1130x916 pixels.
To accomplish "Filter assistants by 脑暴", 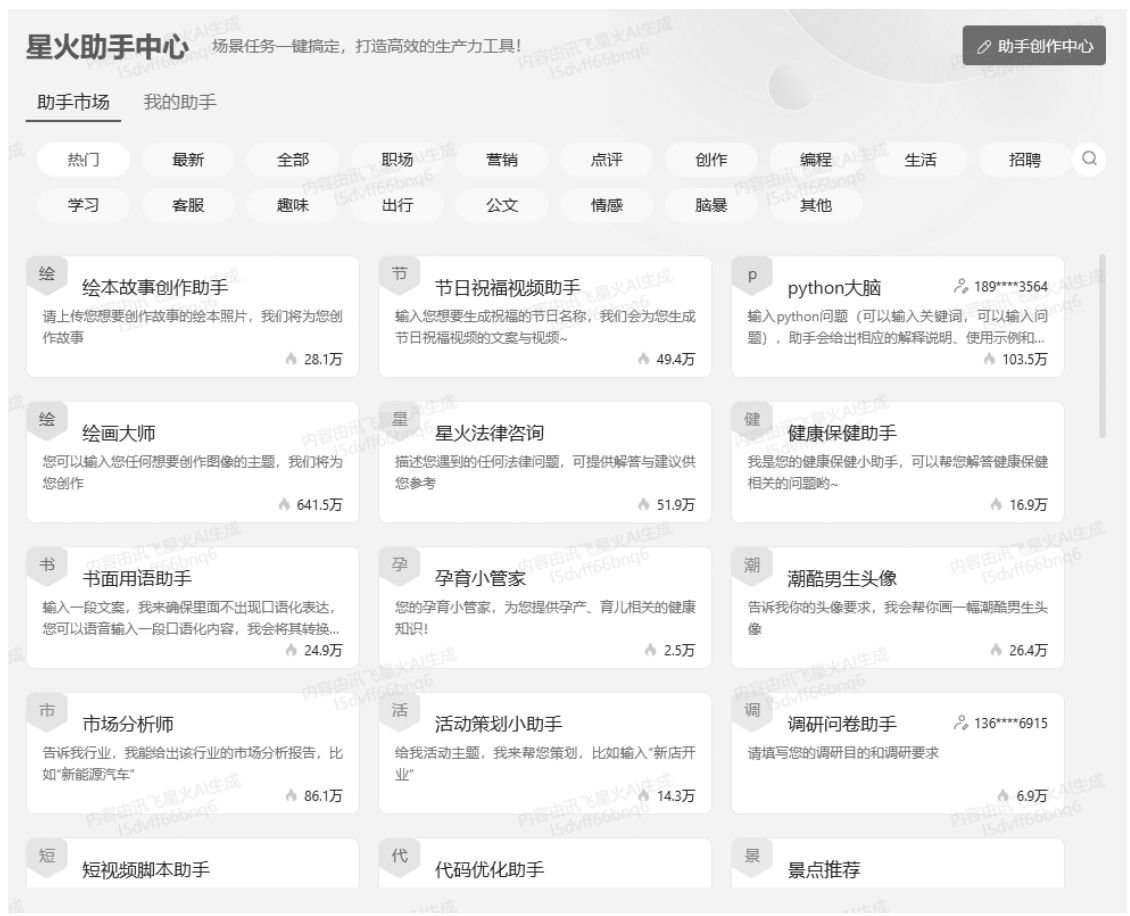I will click(x=711, y=205).
